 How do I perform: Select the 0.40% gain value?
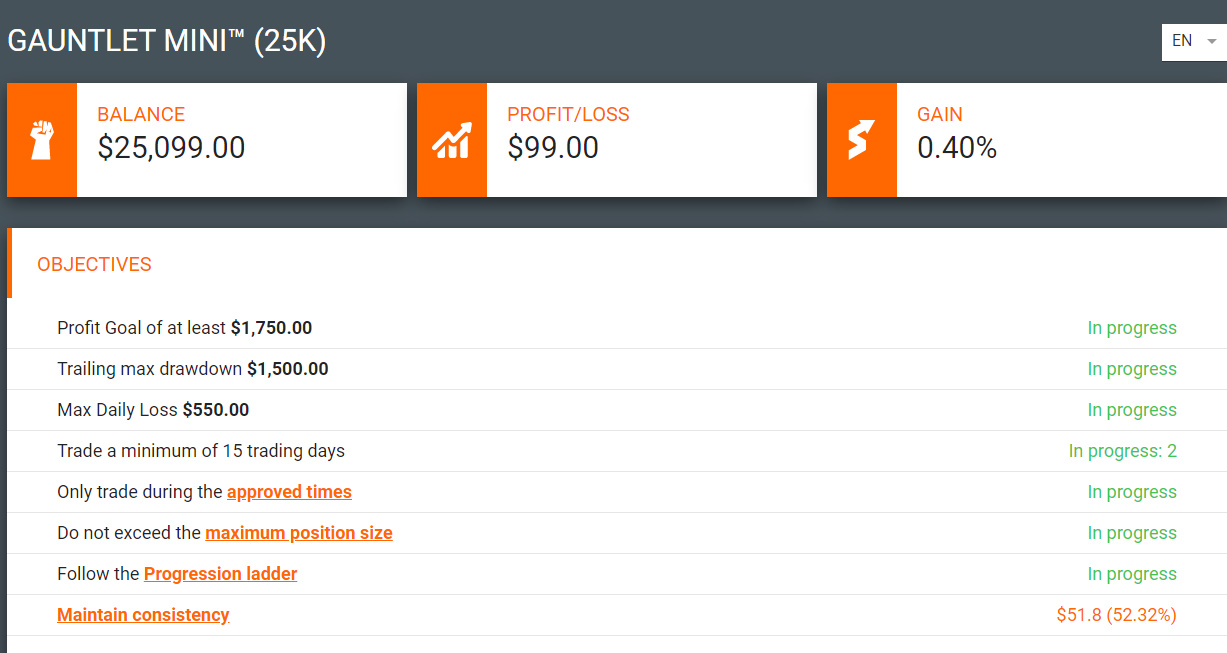[957, 148]
